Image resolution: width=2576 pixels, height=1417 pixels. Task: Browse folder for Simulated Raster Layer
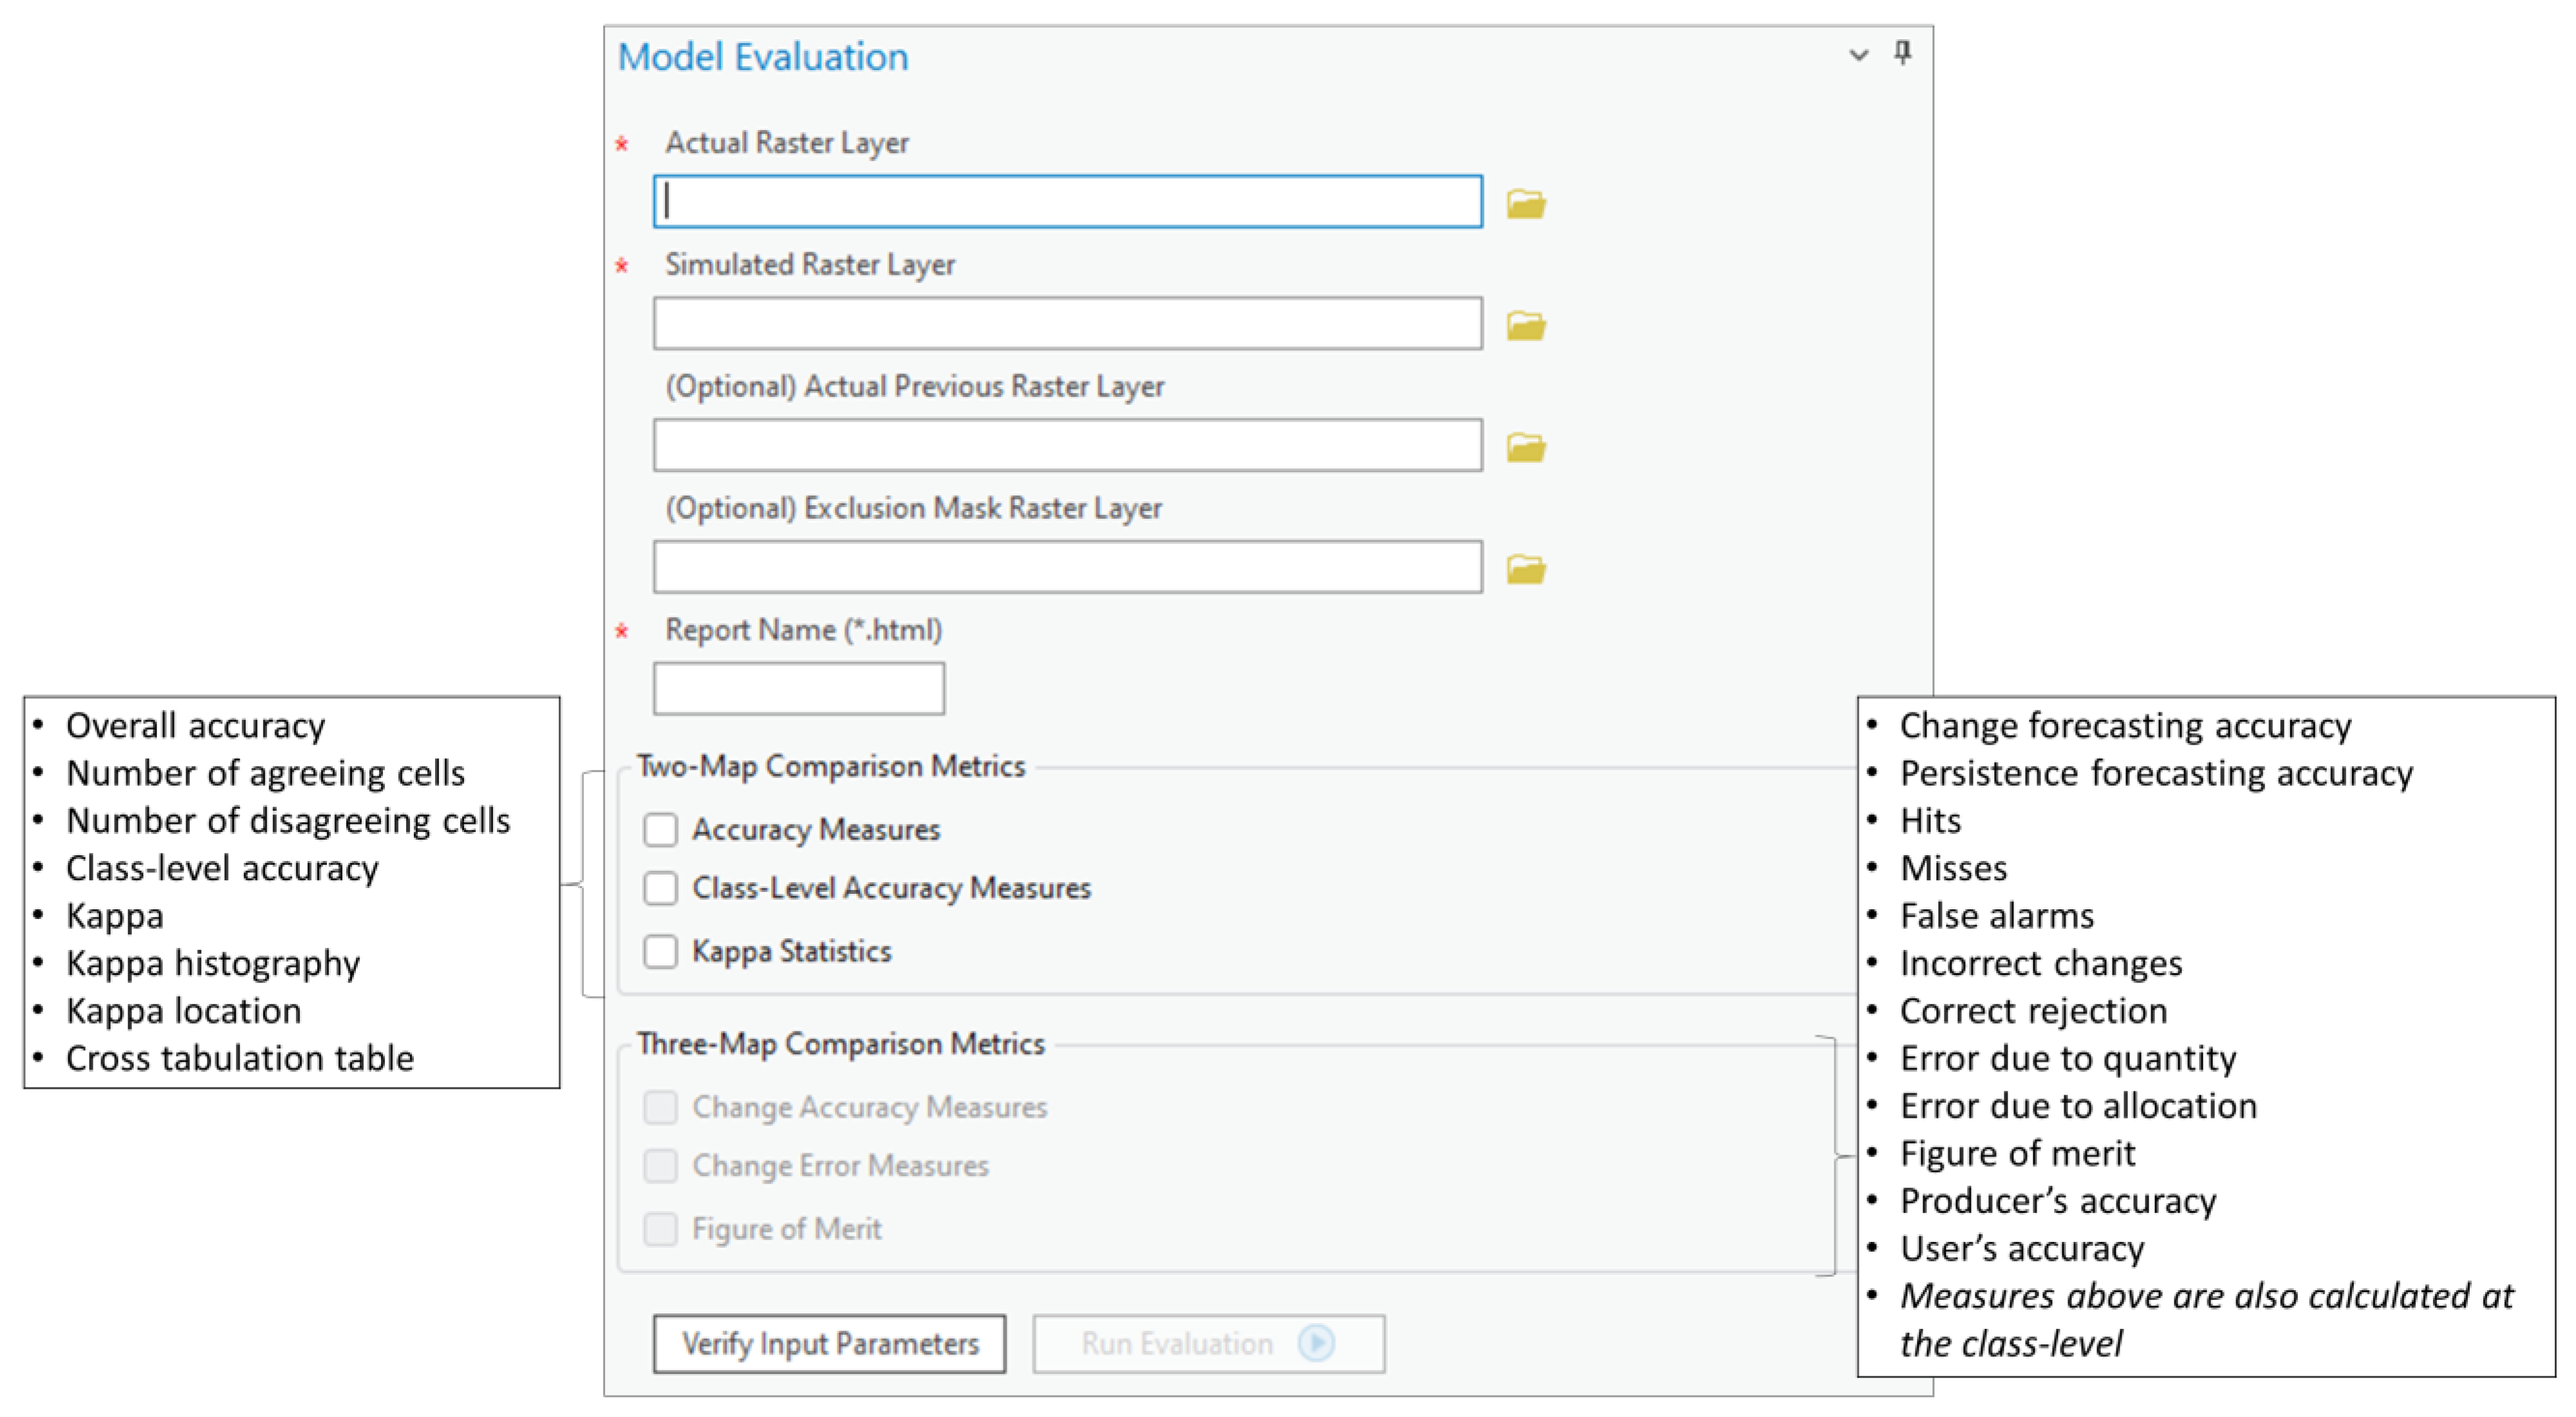click(1526, 326)
